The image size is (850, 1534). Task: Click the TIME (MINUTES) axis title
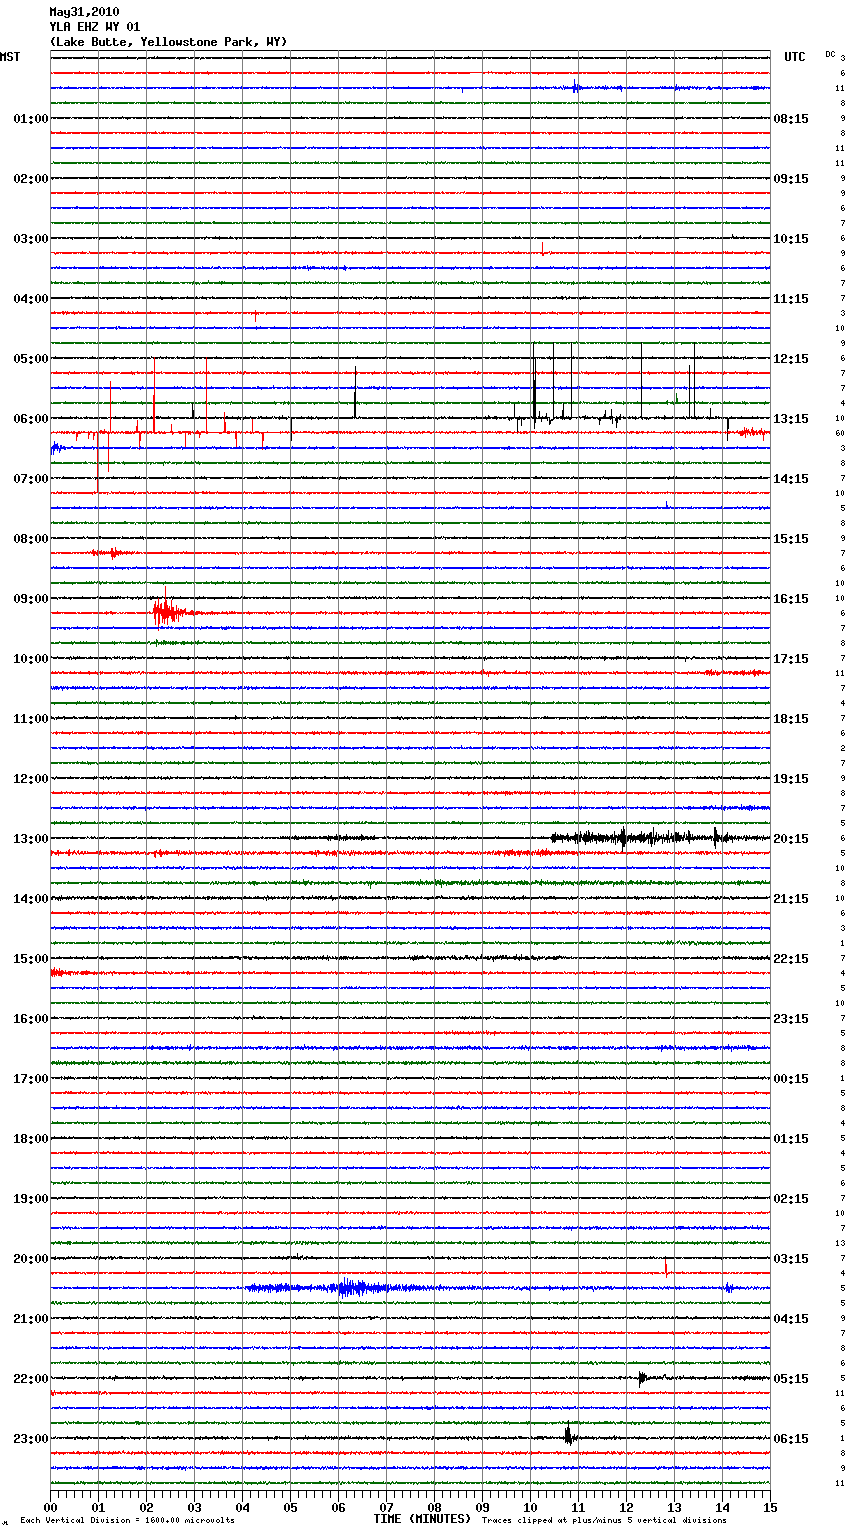(x=421, y=1519)
